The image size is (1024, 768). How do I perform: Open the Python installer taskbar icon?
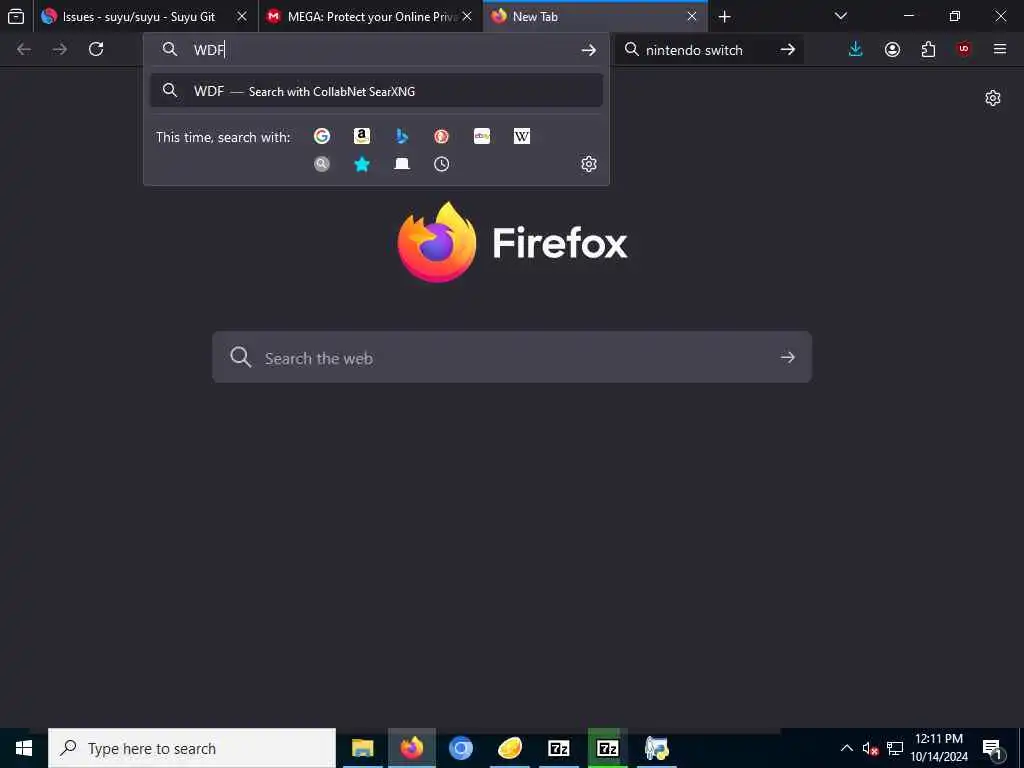[656, 748]
